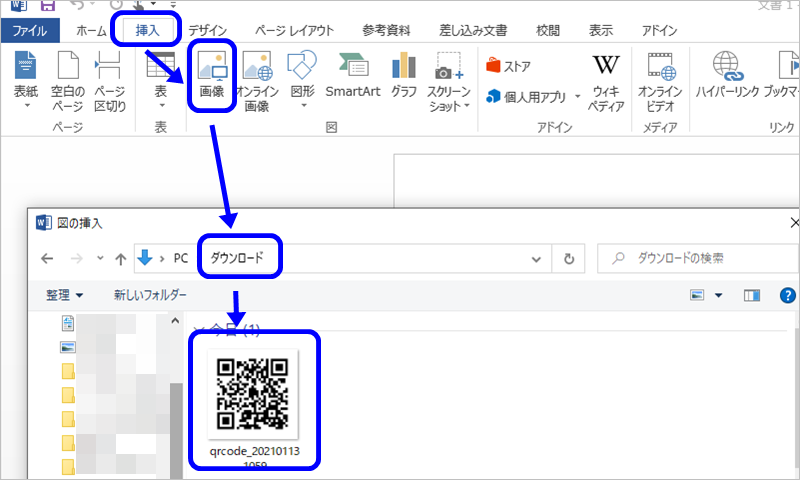Expand the address bar history dropdown
800x480 pixels.
click(x=536, y=259)
